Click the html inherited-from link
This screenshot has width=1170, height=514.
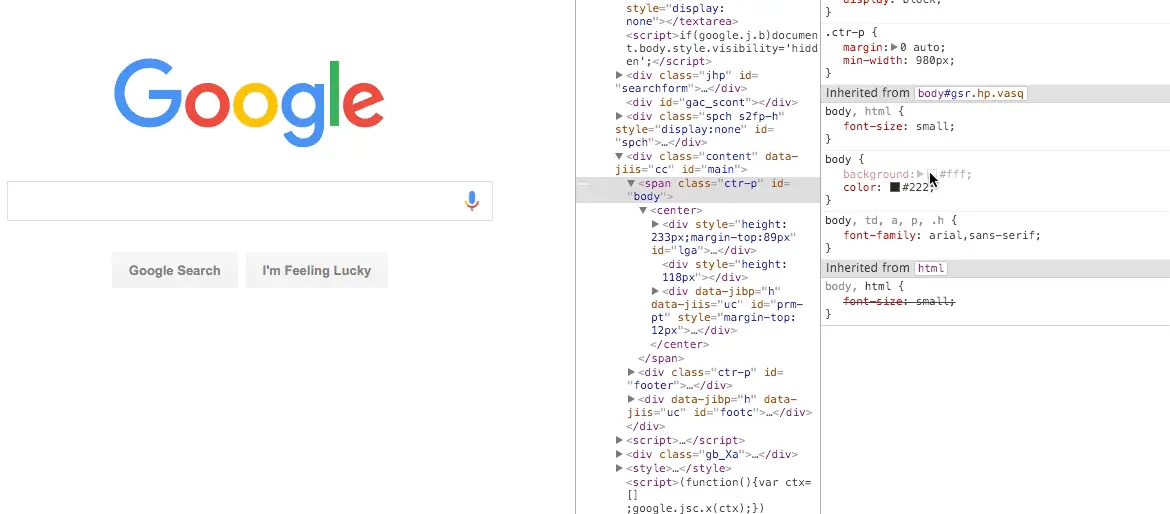[x=930, y=268]
